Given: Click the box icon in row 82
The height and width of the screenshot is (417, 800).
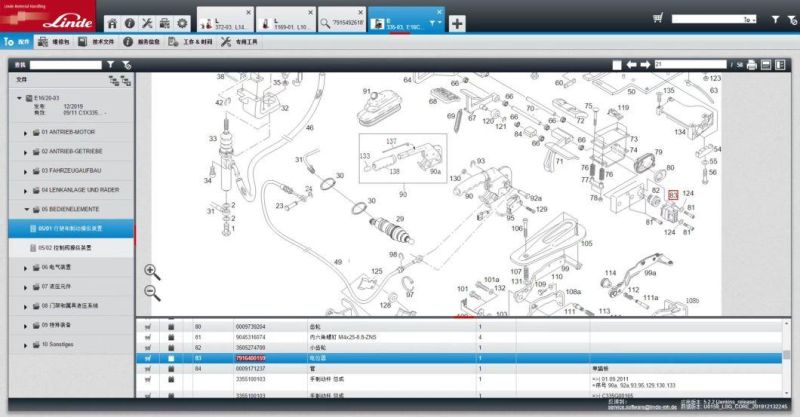Looking at the screenshot, I should click(x=171, y=348).
